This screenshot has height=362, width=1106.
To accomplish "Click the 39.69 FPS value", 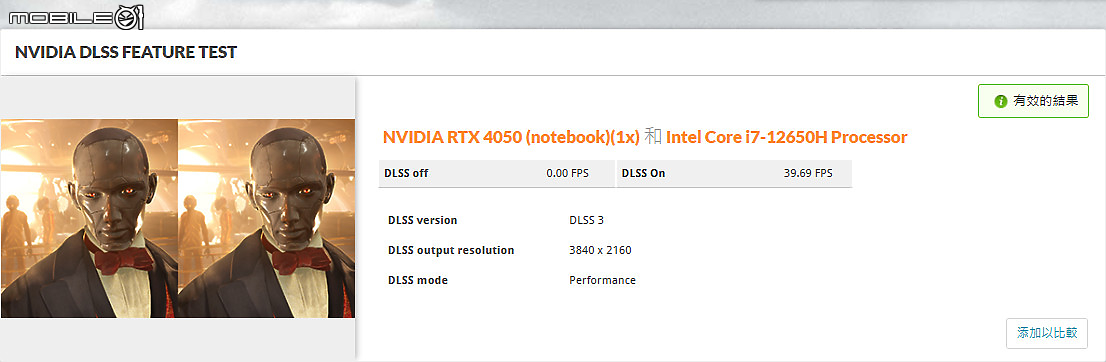I will [x=808, y=174].
